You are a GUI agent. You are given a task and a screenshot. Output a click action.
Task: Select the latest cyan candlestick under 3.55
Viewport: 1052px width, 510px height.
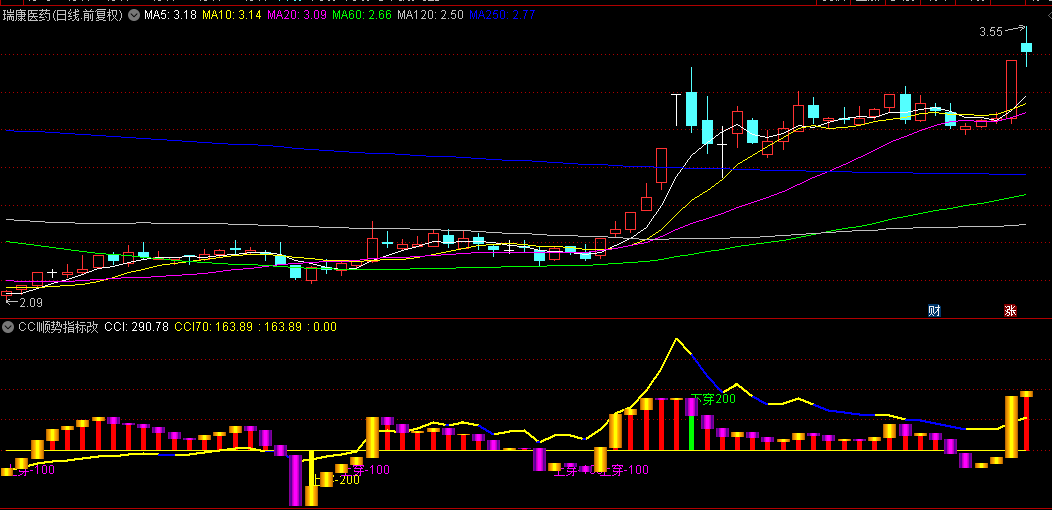pyautogui.click(x=1026, y=46)
